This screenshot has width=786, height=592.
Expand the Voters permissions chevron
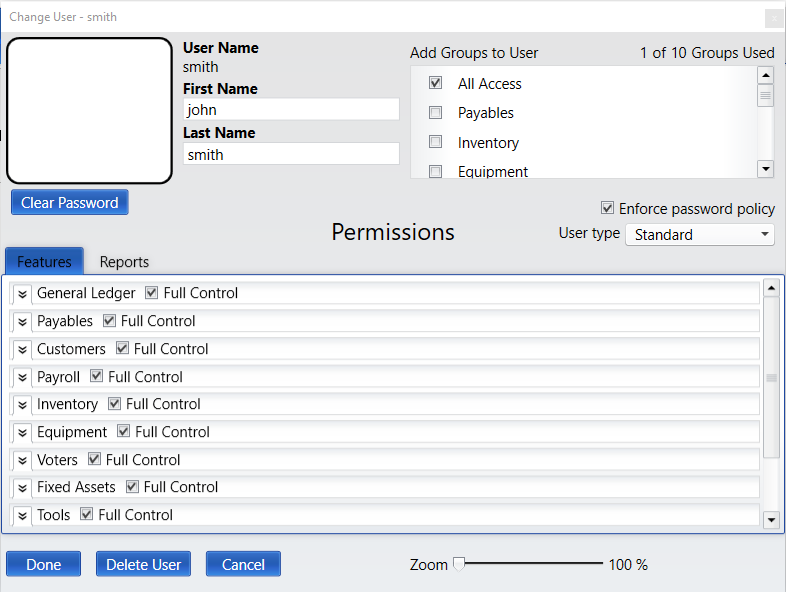pos(22,460)
